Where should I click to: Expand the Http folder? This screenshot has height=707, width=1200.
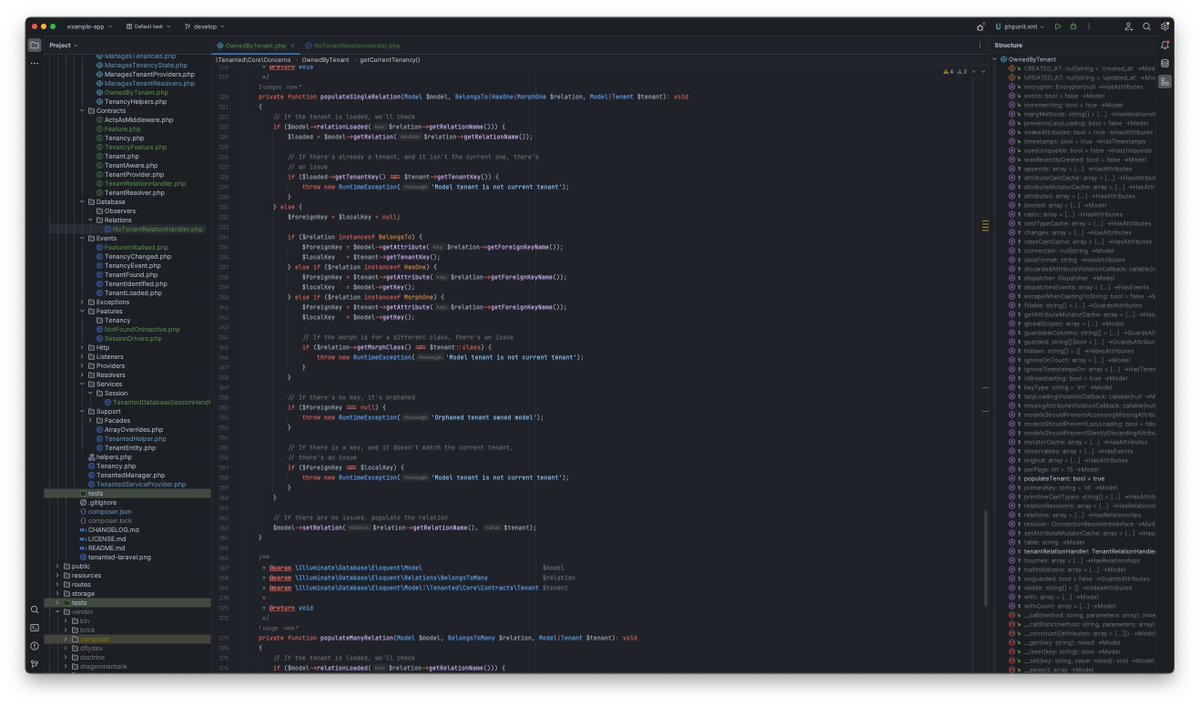[x=82, y=347]
